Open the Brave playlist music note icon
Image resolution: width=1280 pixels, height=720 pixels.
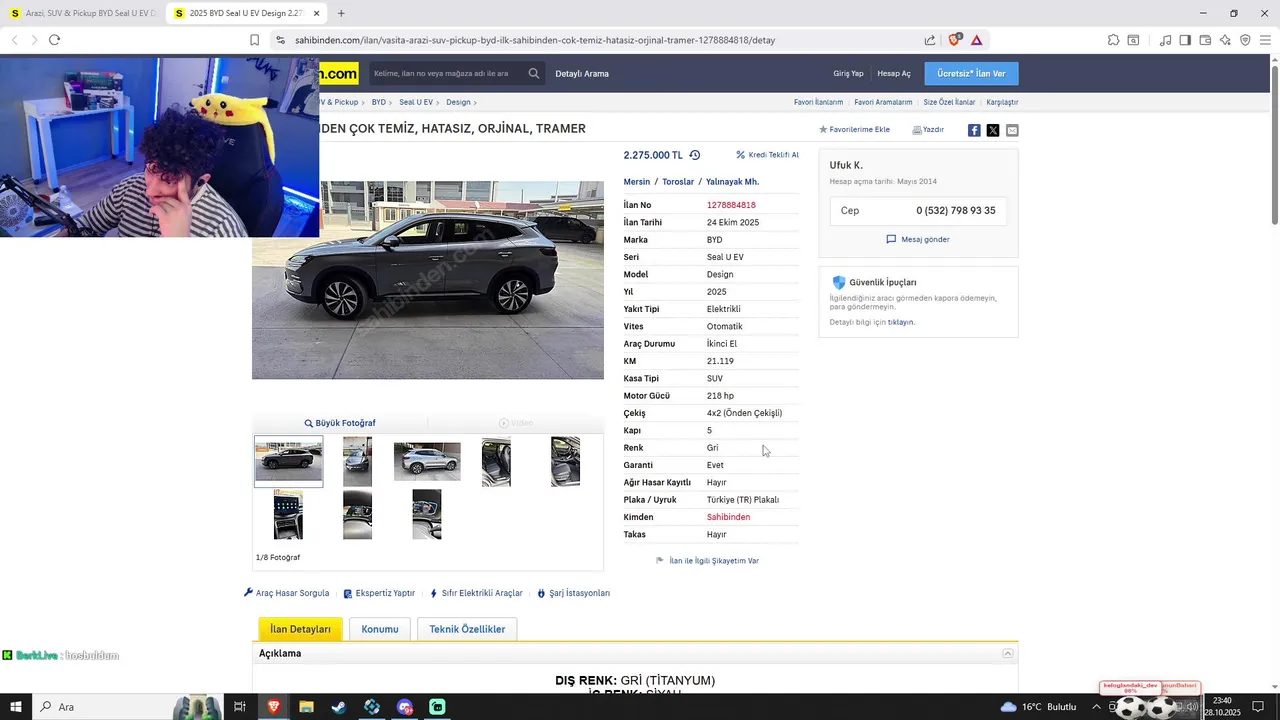click(x=1165, y=40)
